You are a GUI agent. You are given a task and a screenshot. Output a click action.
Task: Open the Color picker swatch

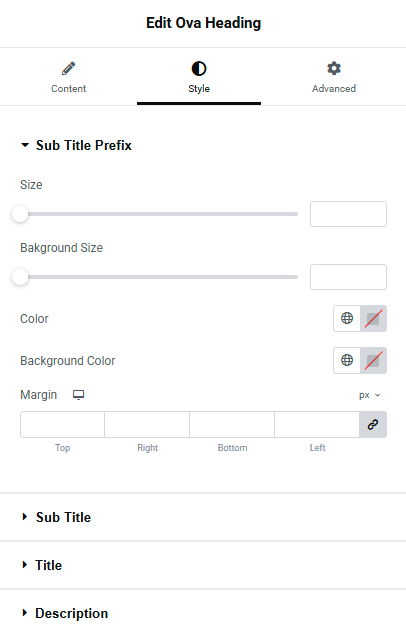click(x=374, y=318)
